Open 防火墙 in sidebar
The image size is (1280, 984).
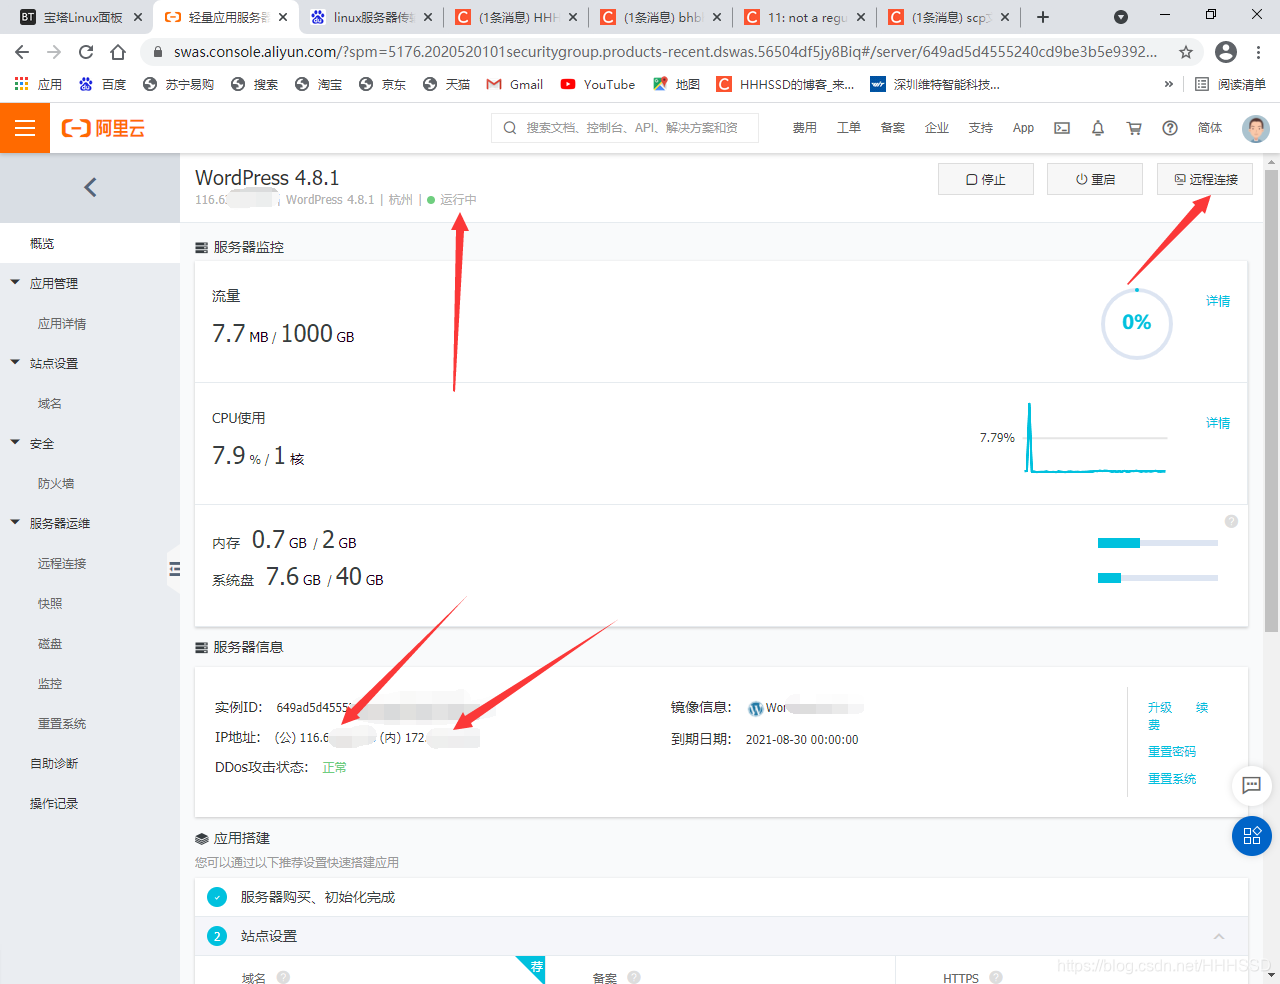(56, 483)
